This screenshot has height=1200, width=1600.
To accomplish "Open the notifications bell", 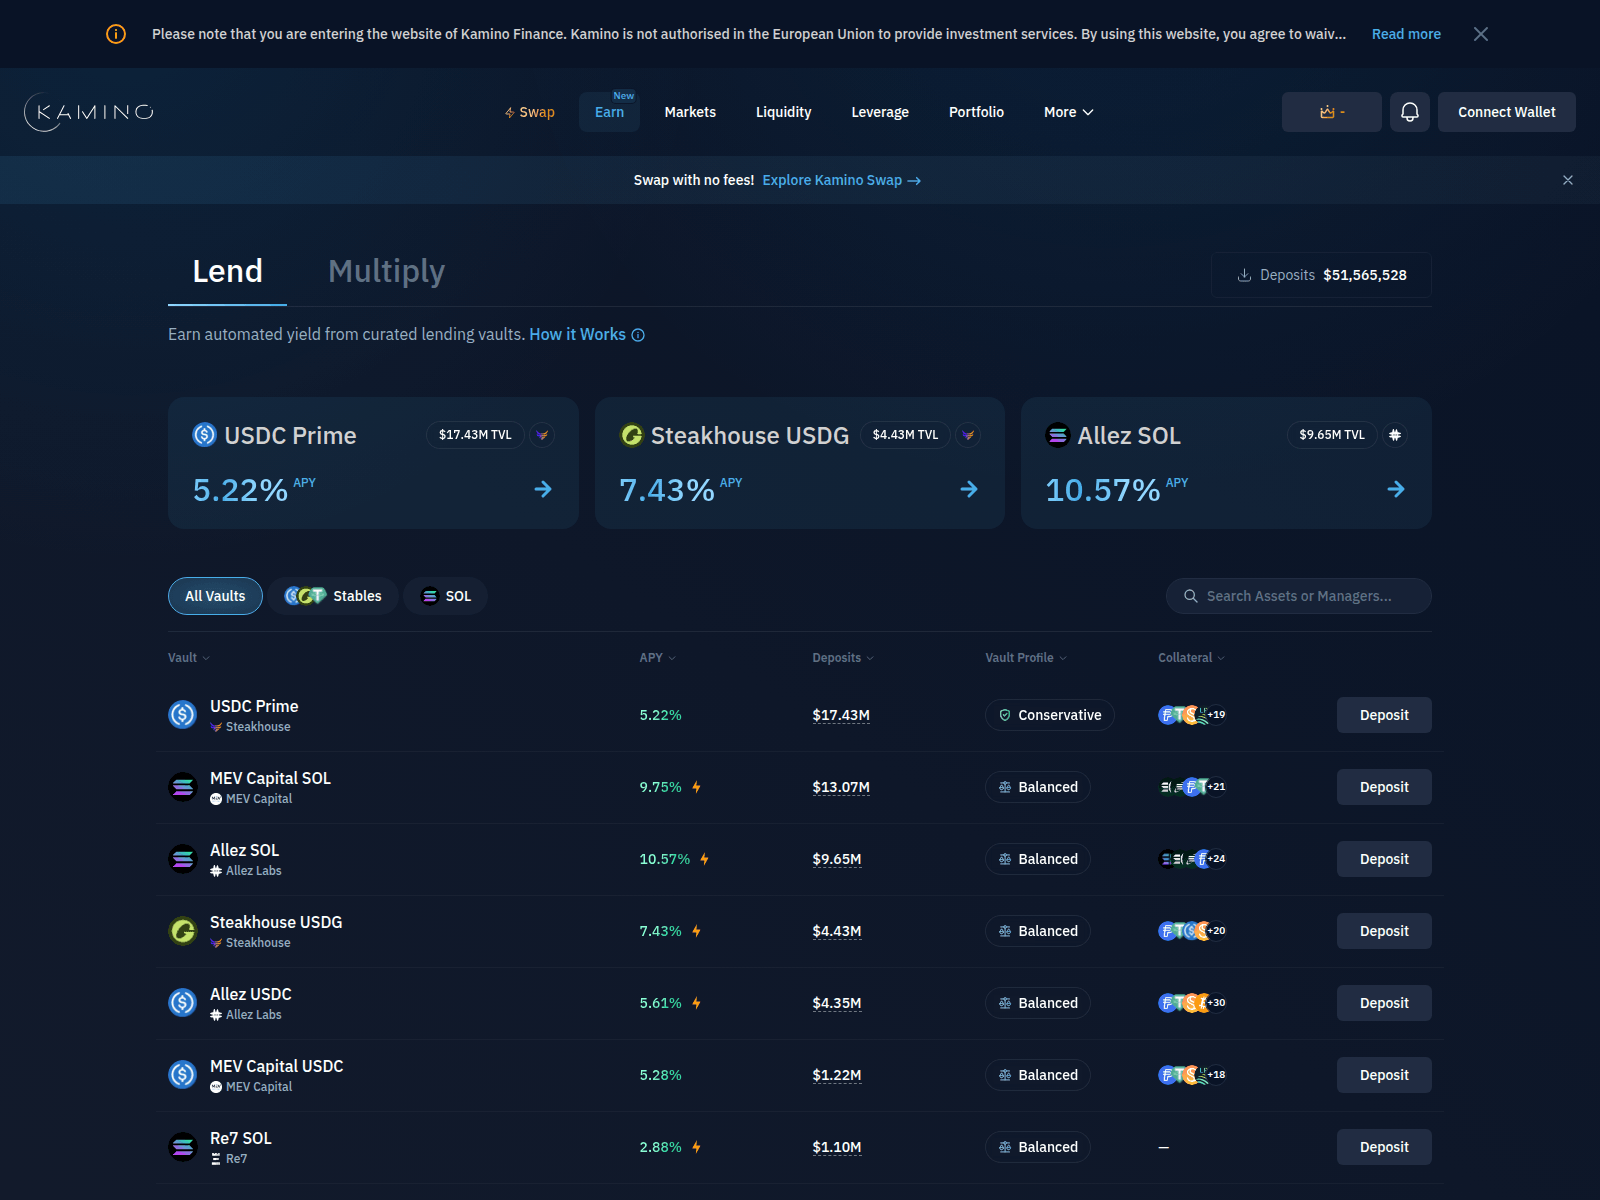I will coord(1410,112).
